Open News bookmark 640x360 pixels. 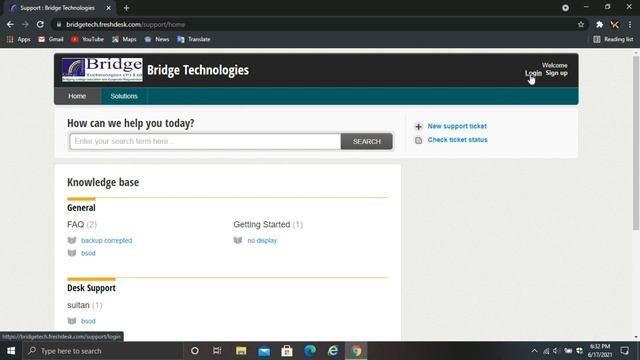(x=157, y=39)
